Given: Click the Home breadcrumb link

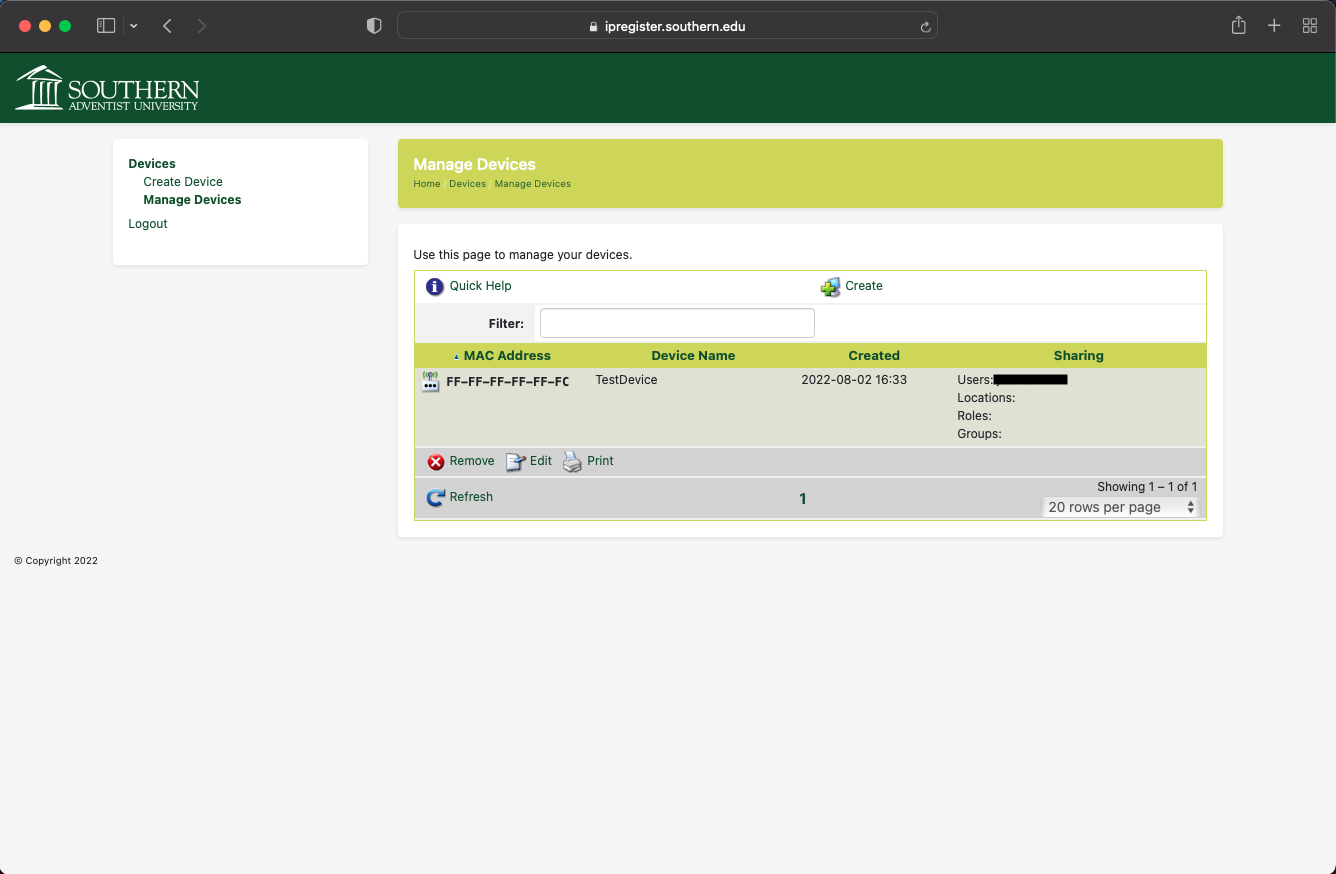Looking at the screenshot, I should (x=427, y=184).
